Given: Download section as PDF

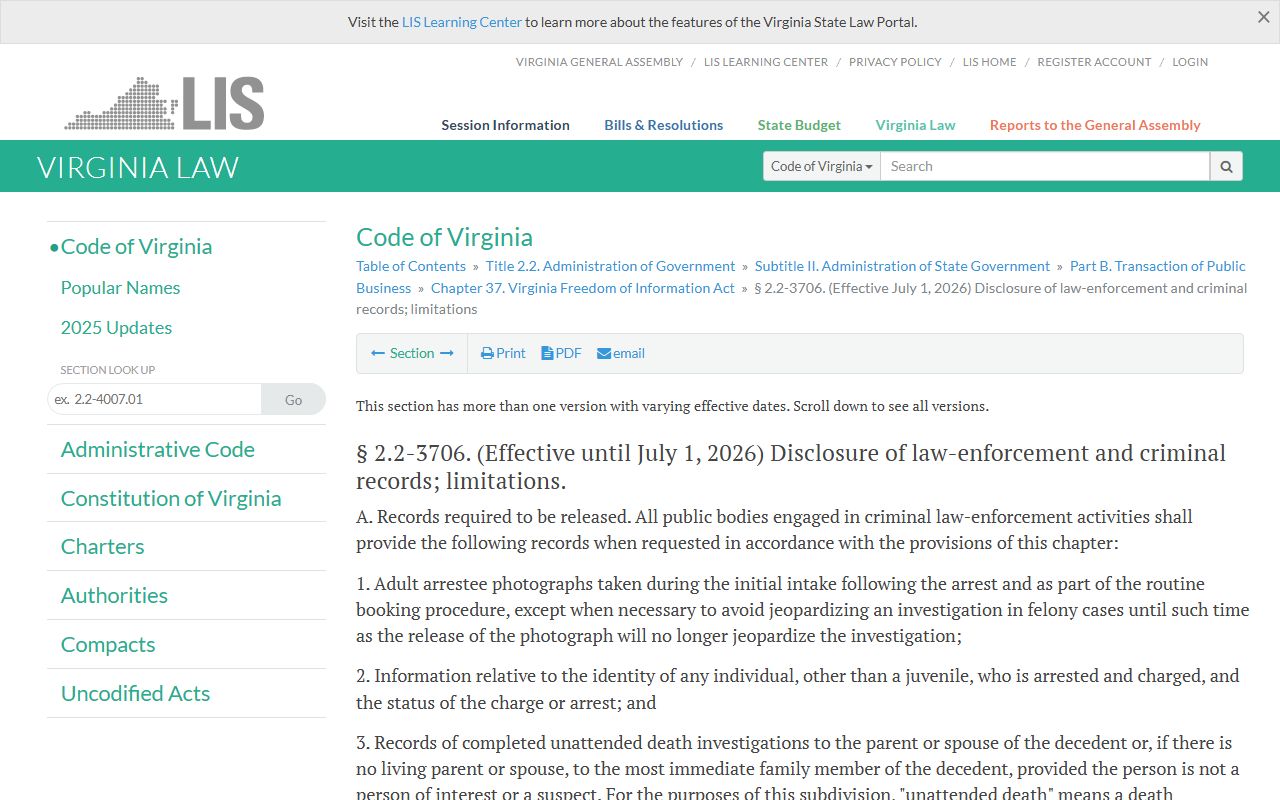Looking at the screenshot, I should pyautogui.click(x=561, y=353).
